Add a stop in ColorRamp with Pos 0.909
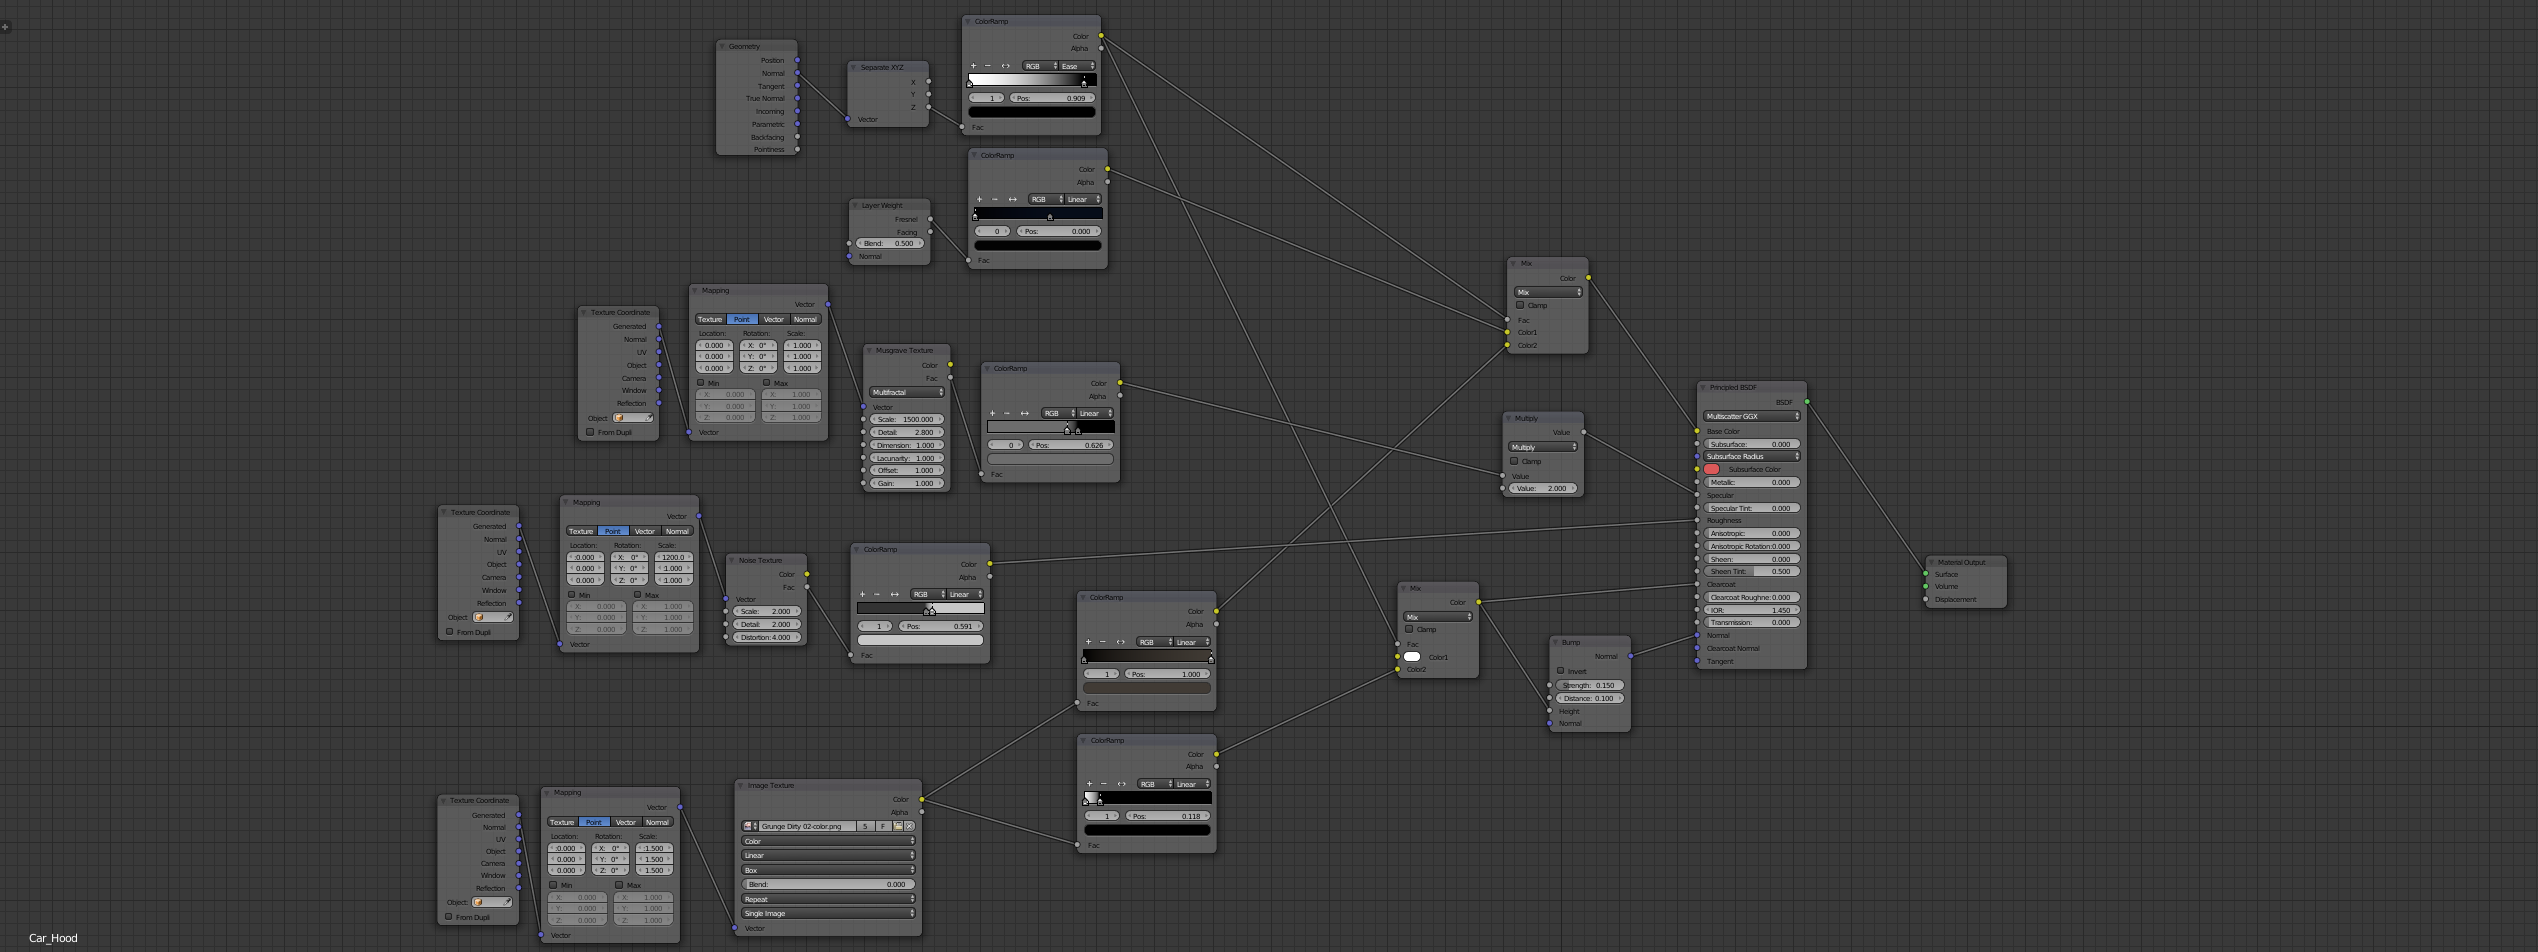The image size is (2538, 952). pyautogui.click(x=973, y=66)
